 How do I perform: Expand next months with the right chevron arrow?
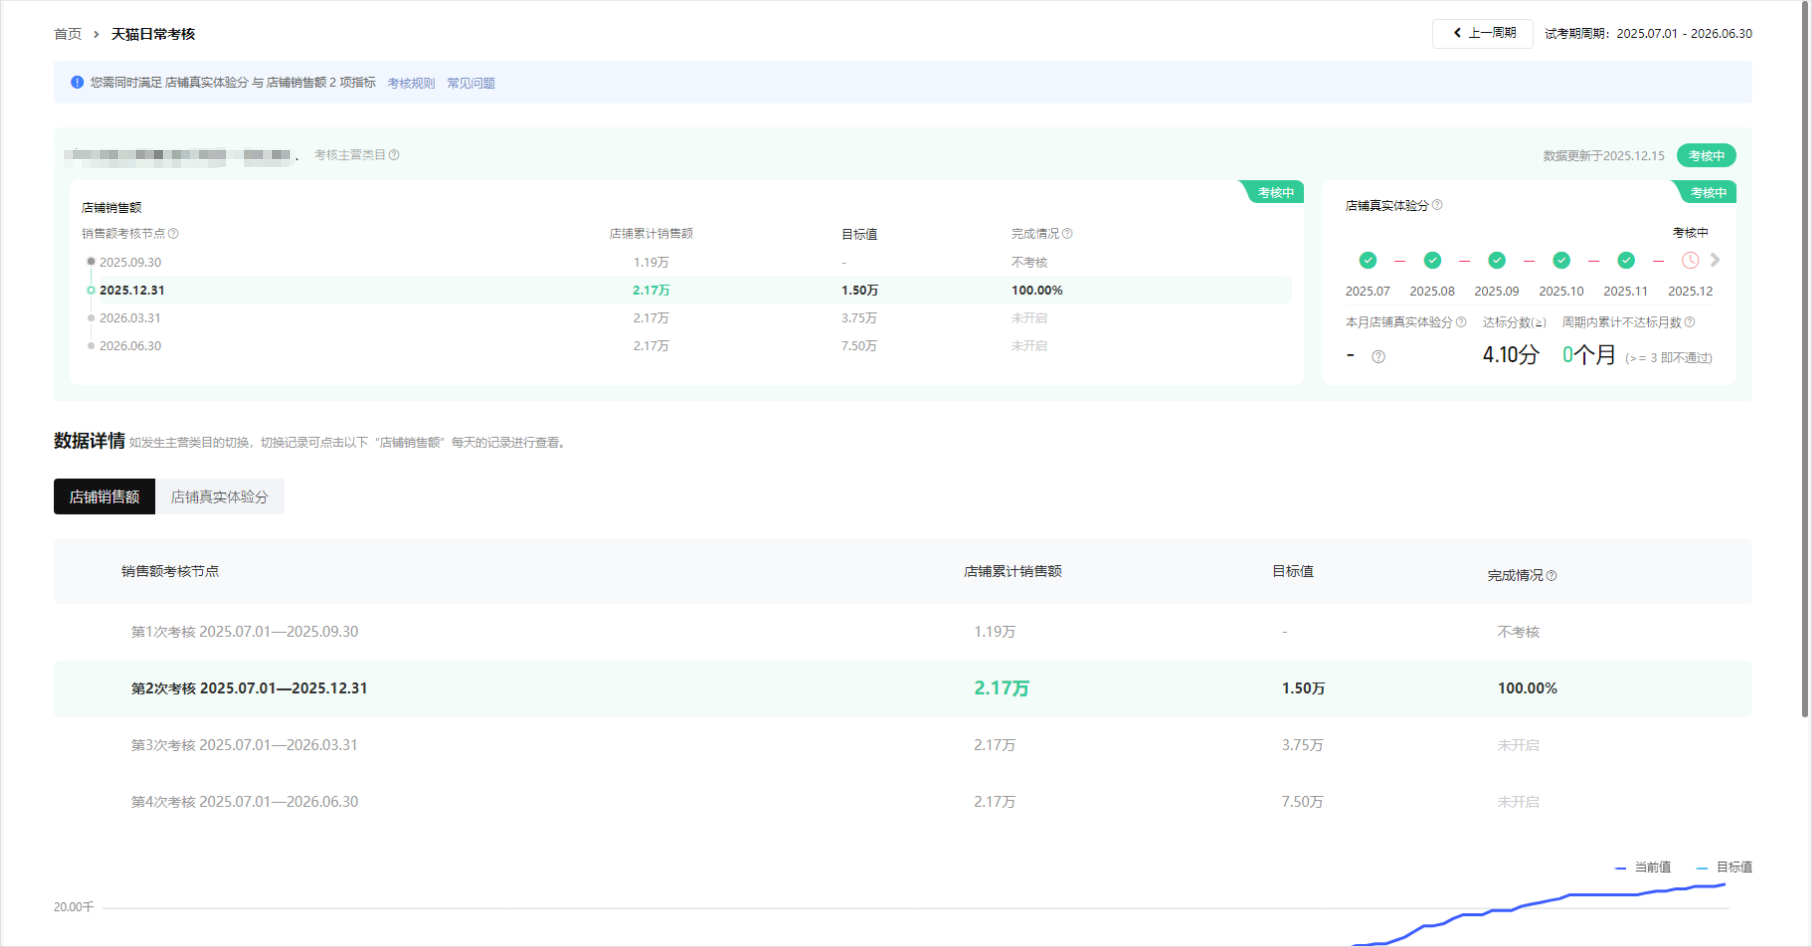click(x=1715, y=260)
